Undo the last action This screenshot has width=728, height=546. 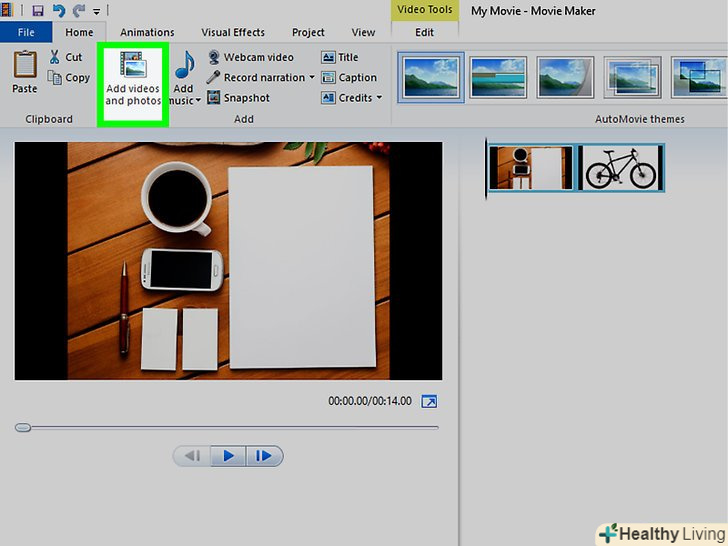click(x=57, y=11)
